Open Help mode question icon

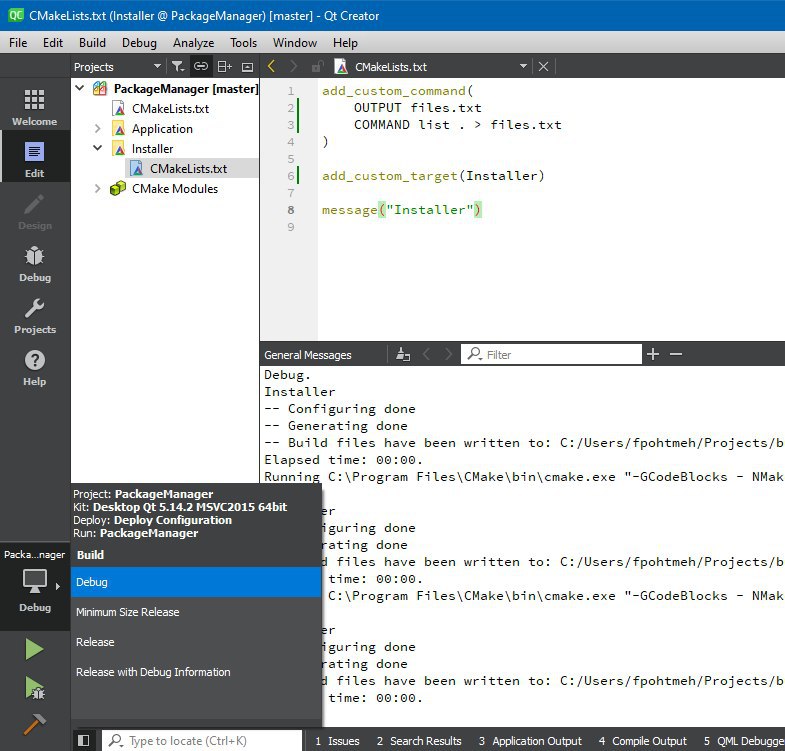pyautogui.click(x=35, y=367)
